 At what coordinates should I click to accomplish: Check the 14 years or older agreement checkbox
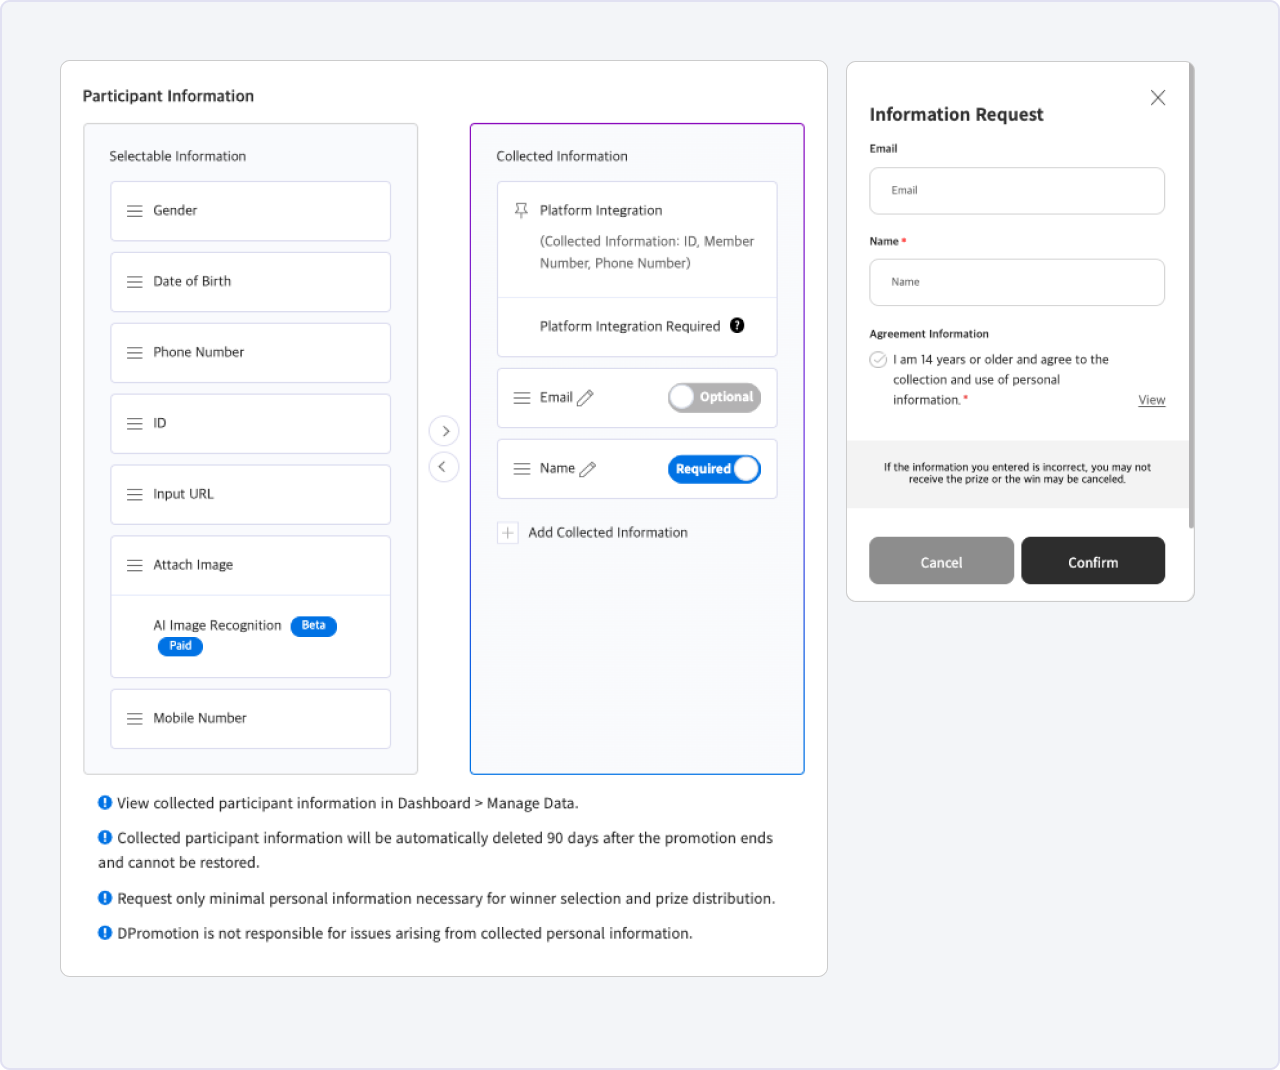click(x=878, y=360)
